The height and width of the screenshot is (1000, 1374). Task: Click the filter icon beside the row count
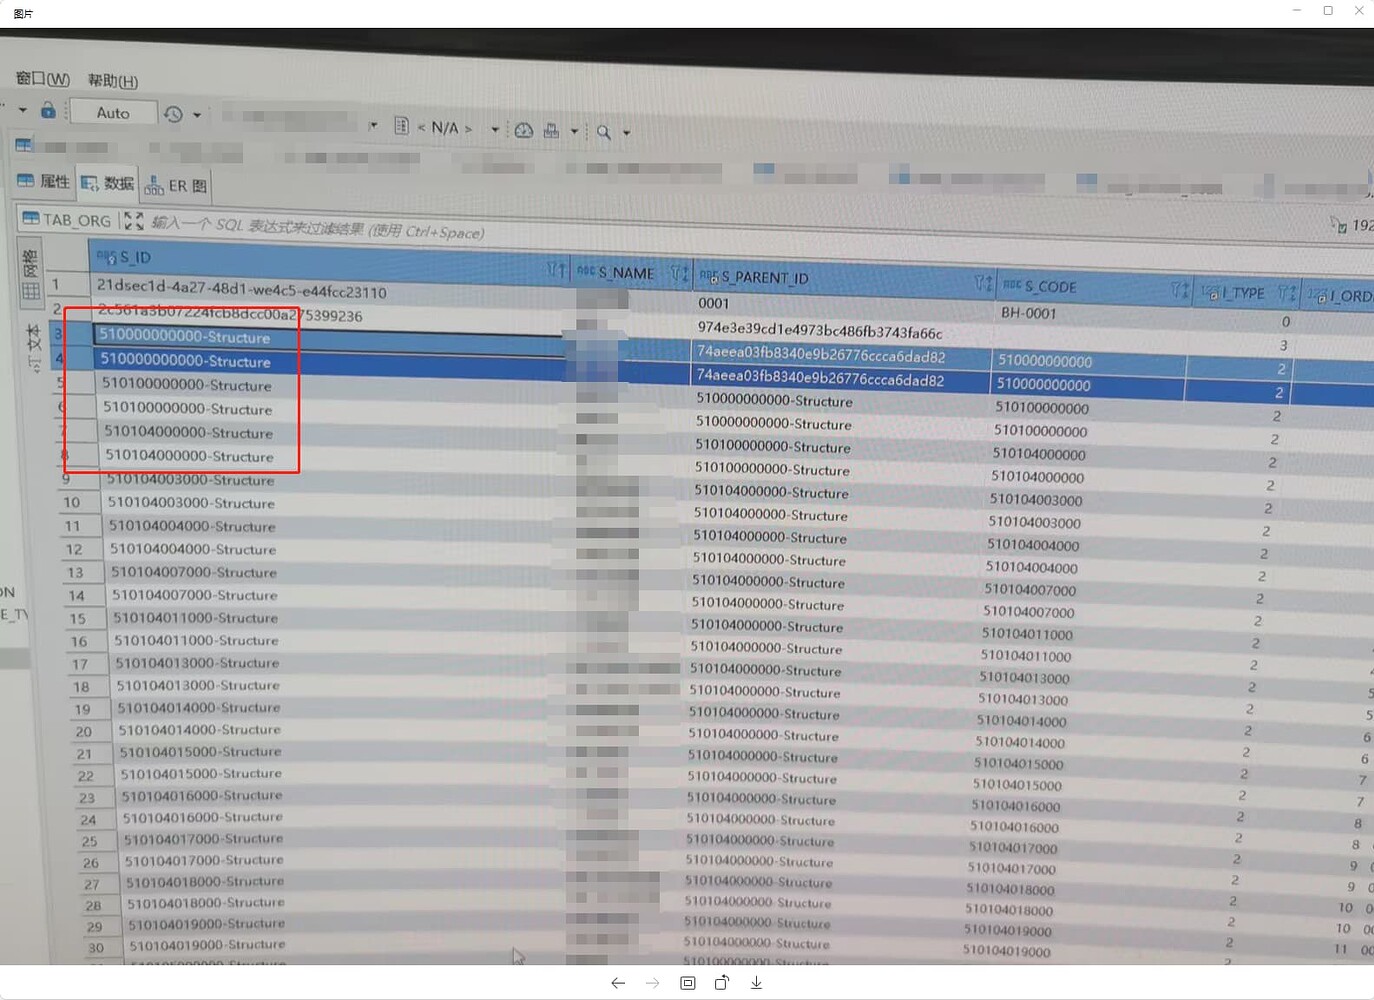pos(1338,225)
